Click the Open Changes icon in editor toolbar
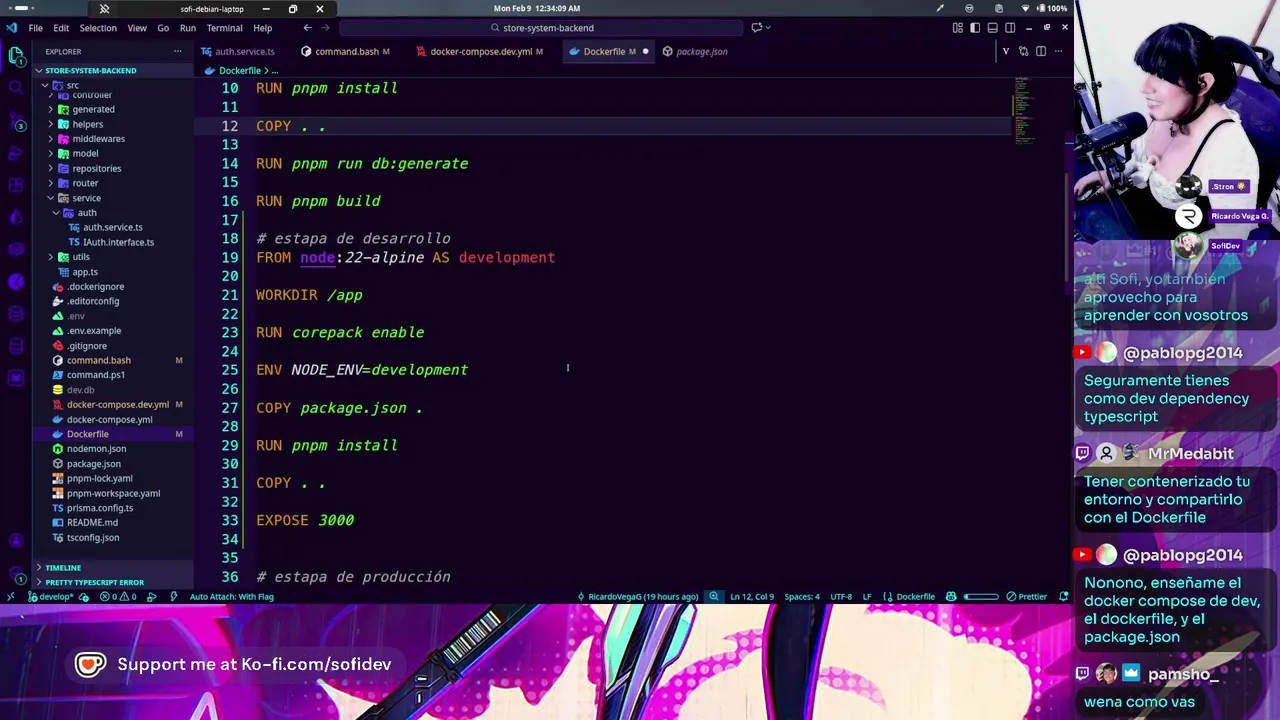 click(x=1023, y=51)
